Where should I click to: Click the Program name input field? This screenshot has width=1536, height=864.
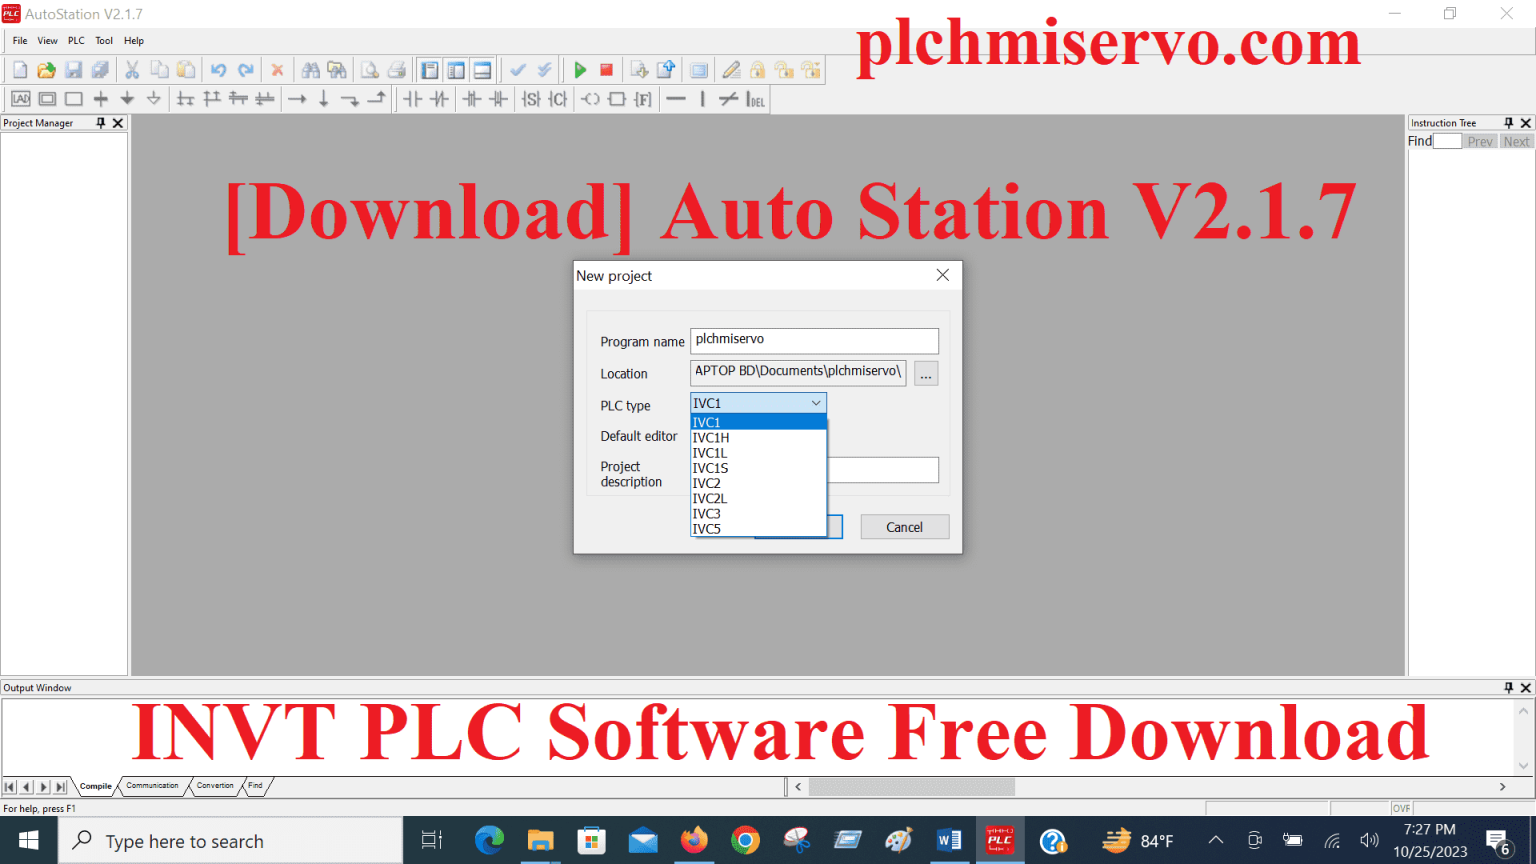[813, 340]
